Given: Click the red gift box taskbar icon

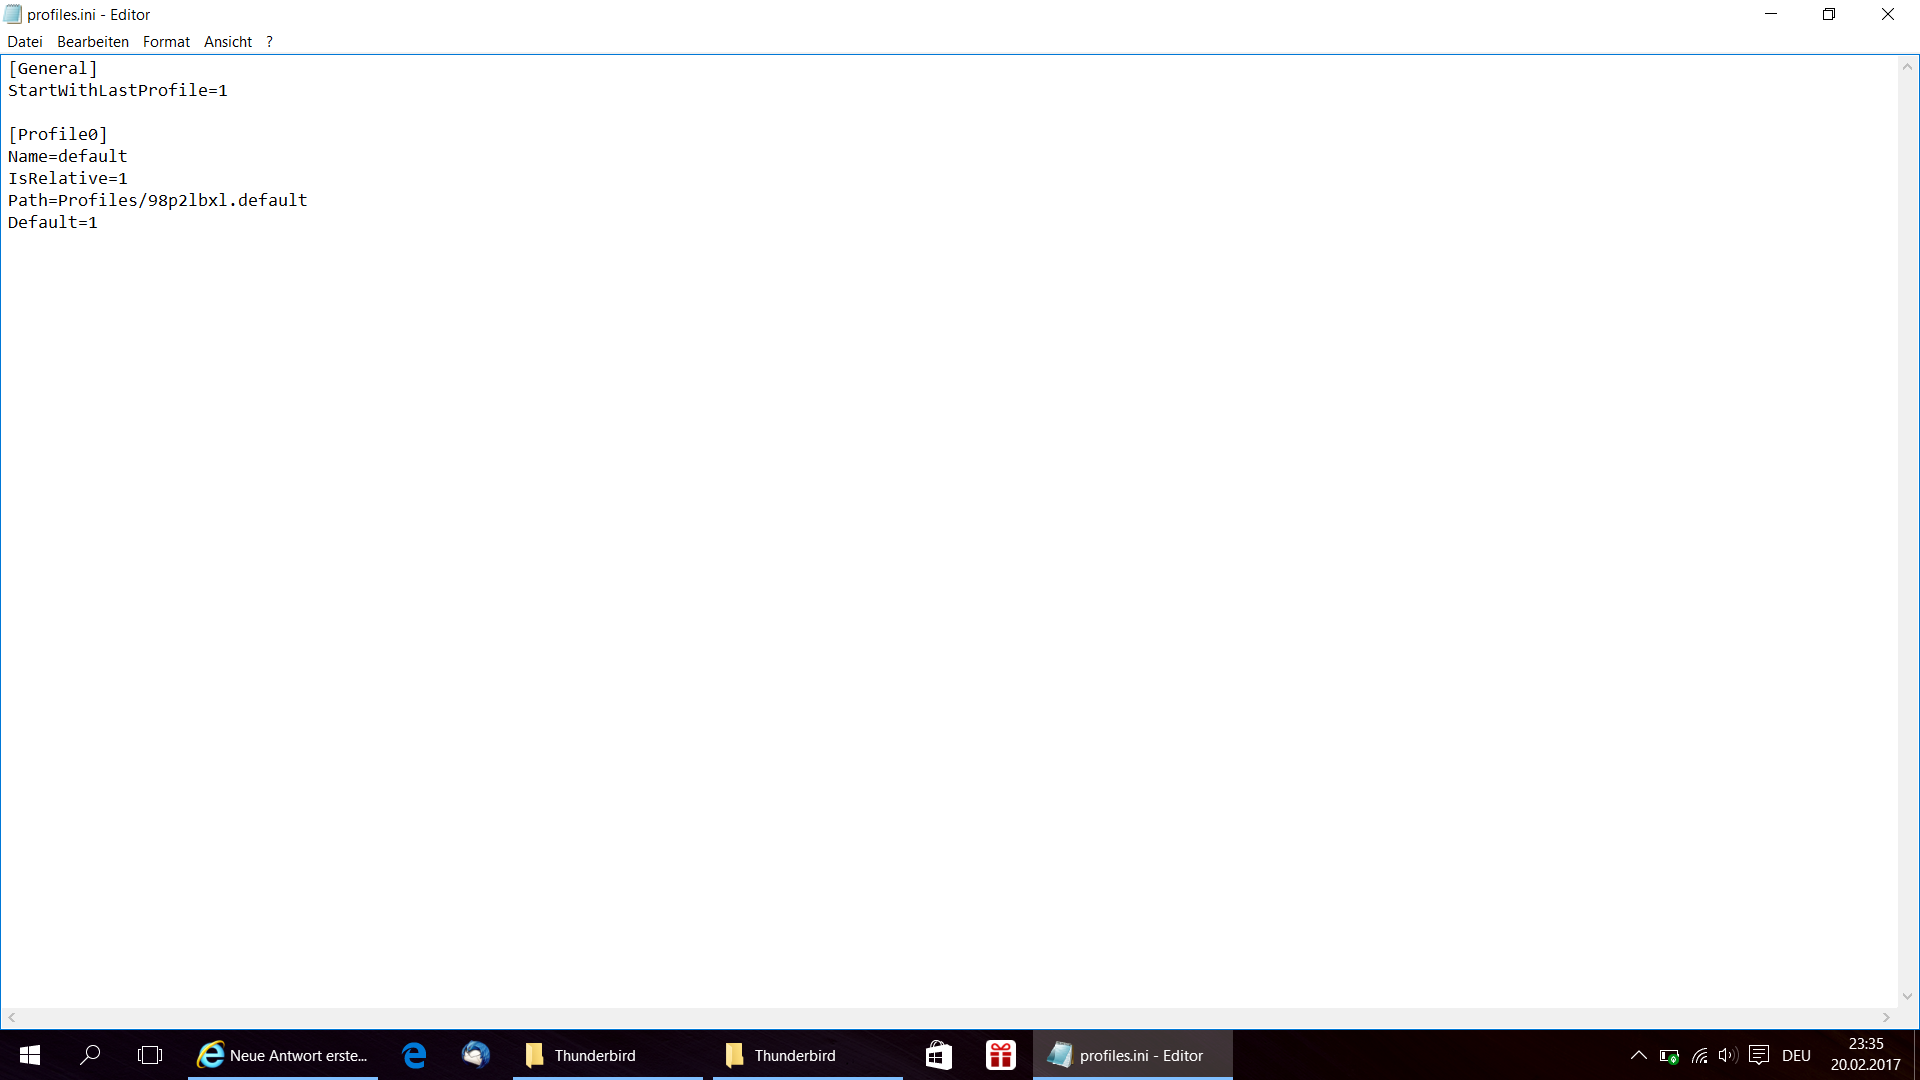Looking at the screenshot, I should coord(1000,1055).
